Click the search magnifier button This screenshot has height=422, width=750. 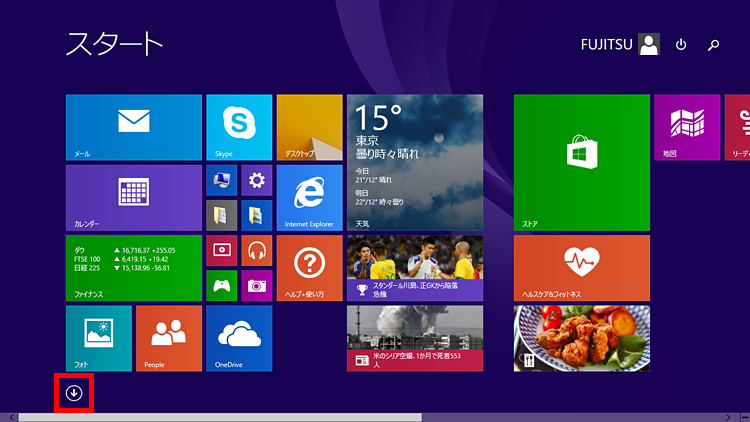[x=713, y=45]
